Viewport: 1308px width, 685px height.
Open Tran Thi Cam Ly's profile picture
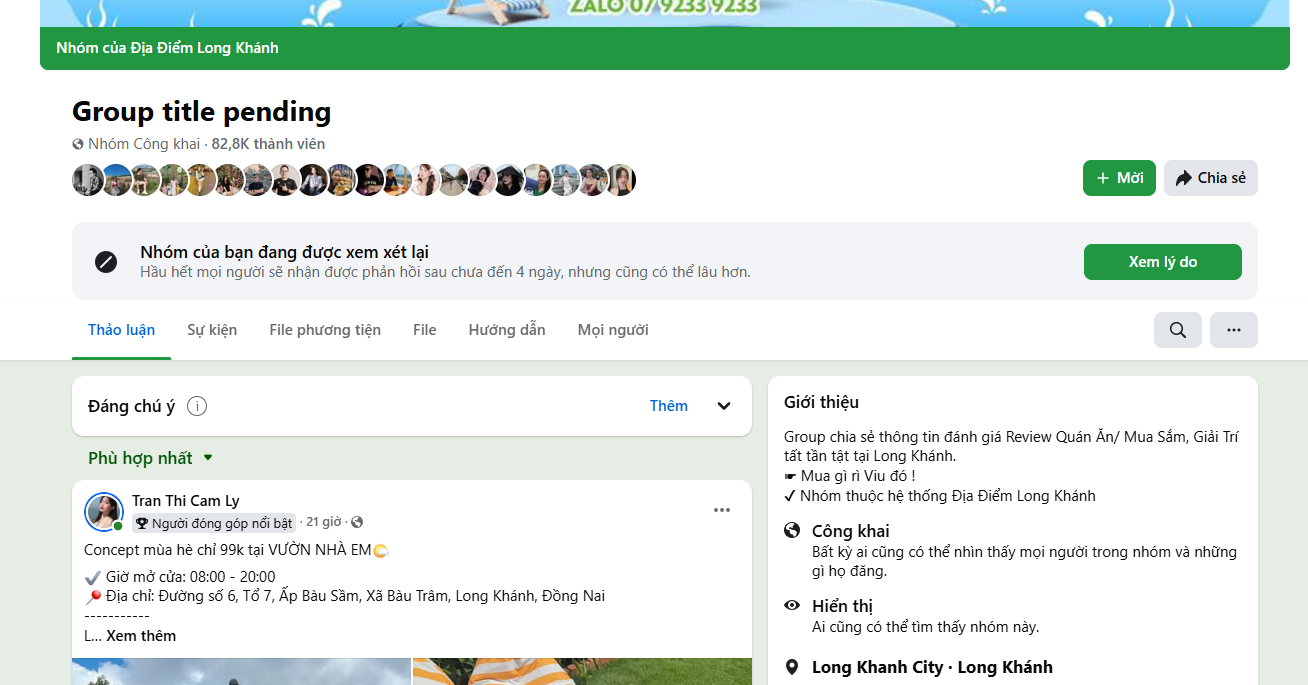pyautogui.click(x=102, y=511)
